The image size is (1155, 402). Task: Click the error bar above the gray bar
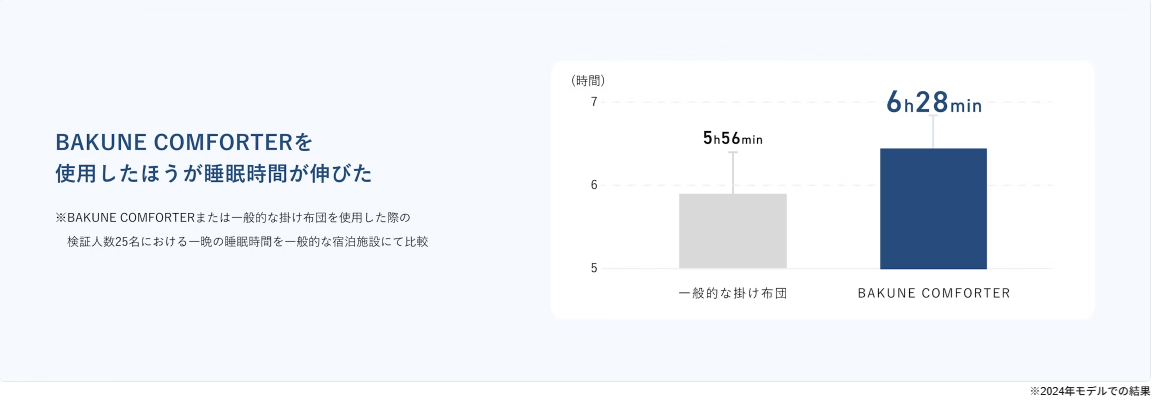click(733, 172)
